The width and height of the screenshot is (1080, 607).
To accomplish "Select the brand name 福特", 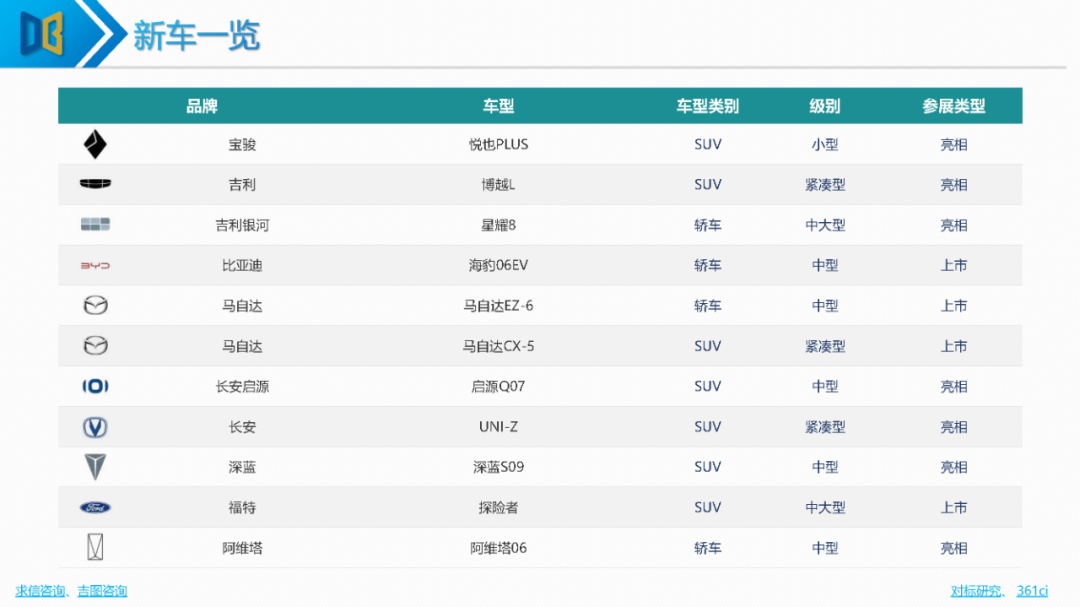I will (x=242, y=508).
